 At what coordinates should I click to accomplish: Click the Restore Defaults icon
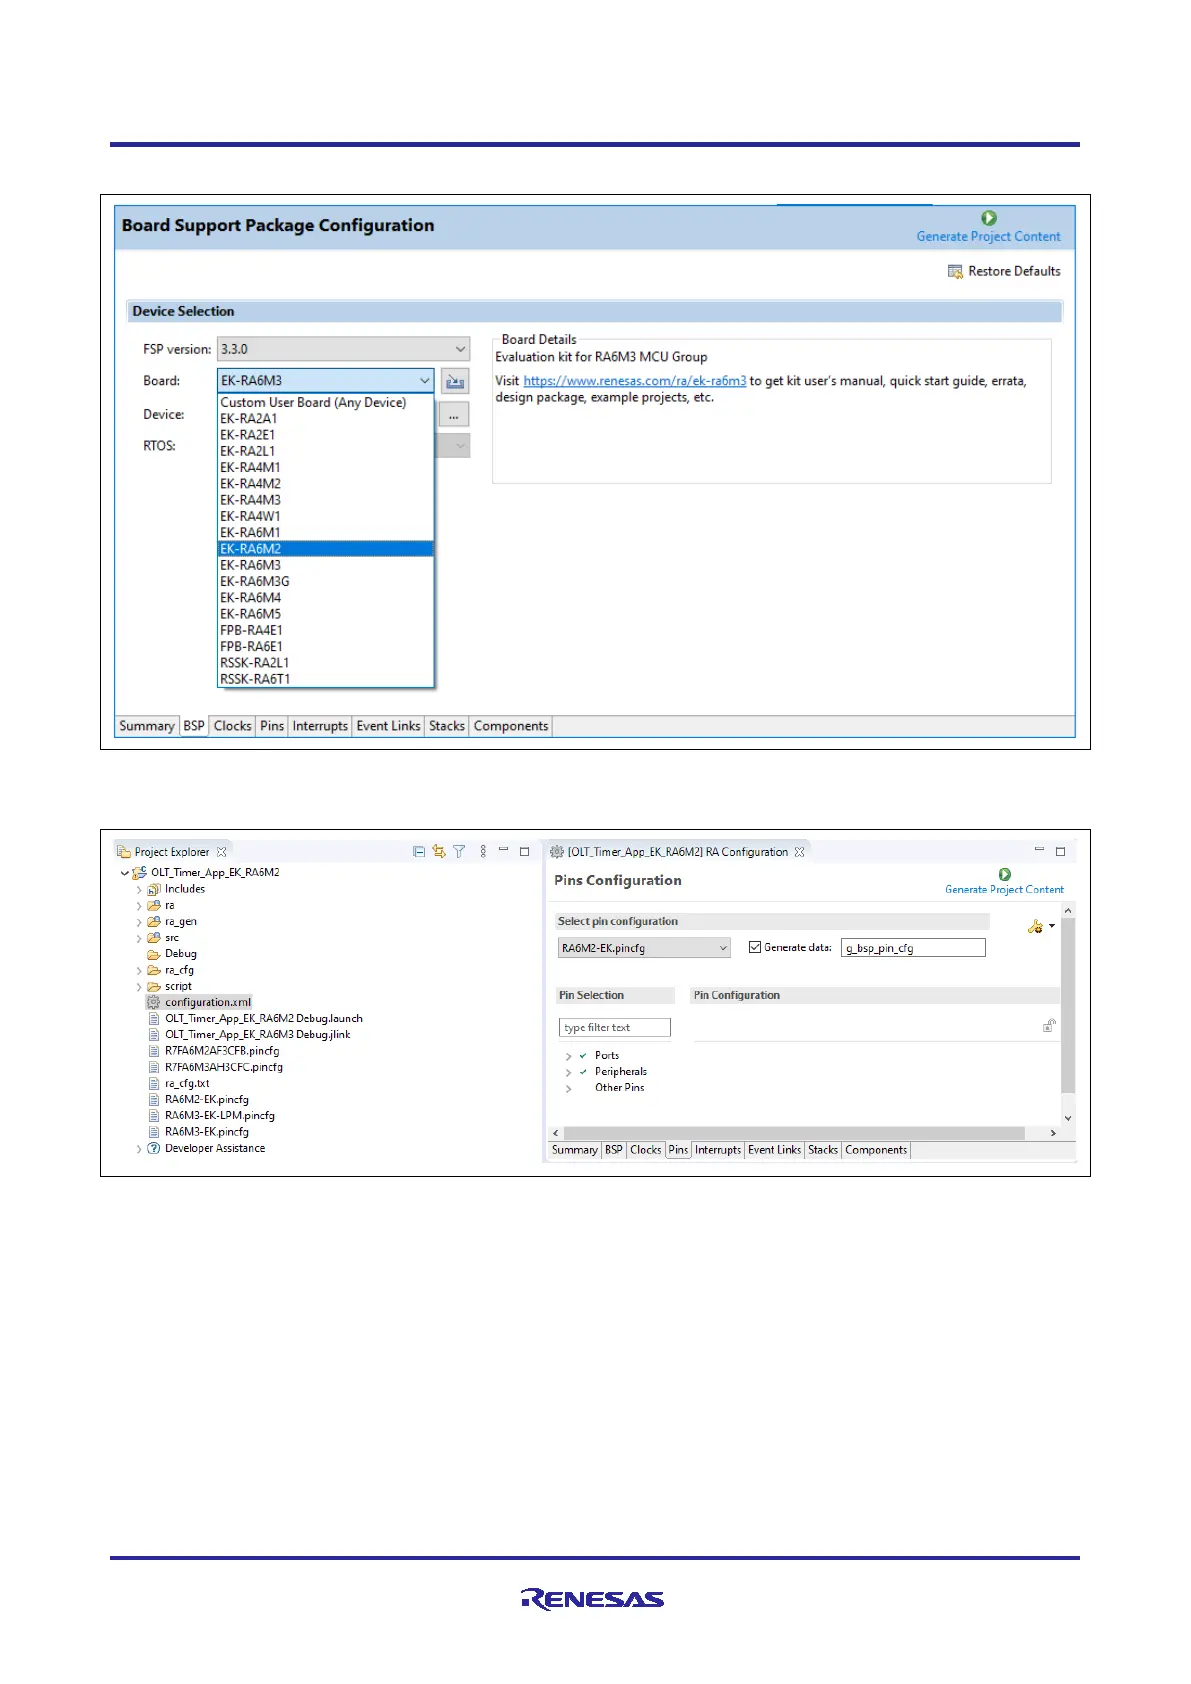tap(955, 271)
